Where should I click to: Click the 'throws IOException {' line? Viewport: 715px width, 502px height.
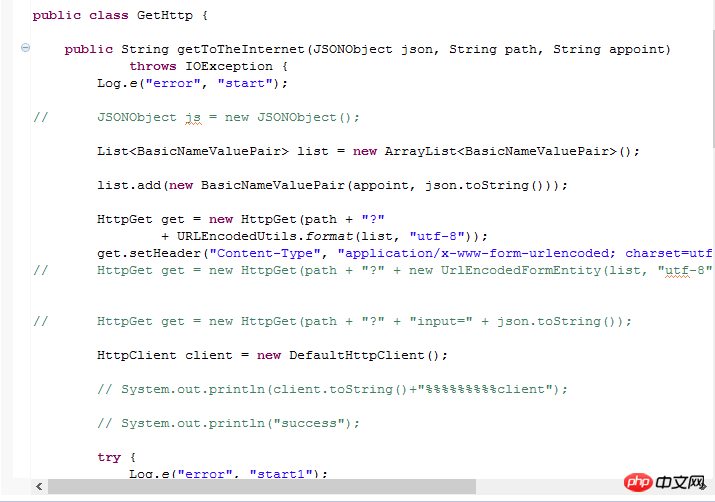pos(208,67)
